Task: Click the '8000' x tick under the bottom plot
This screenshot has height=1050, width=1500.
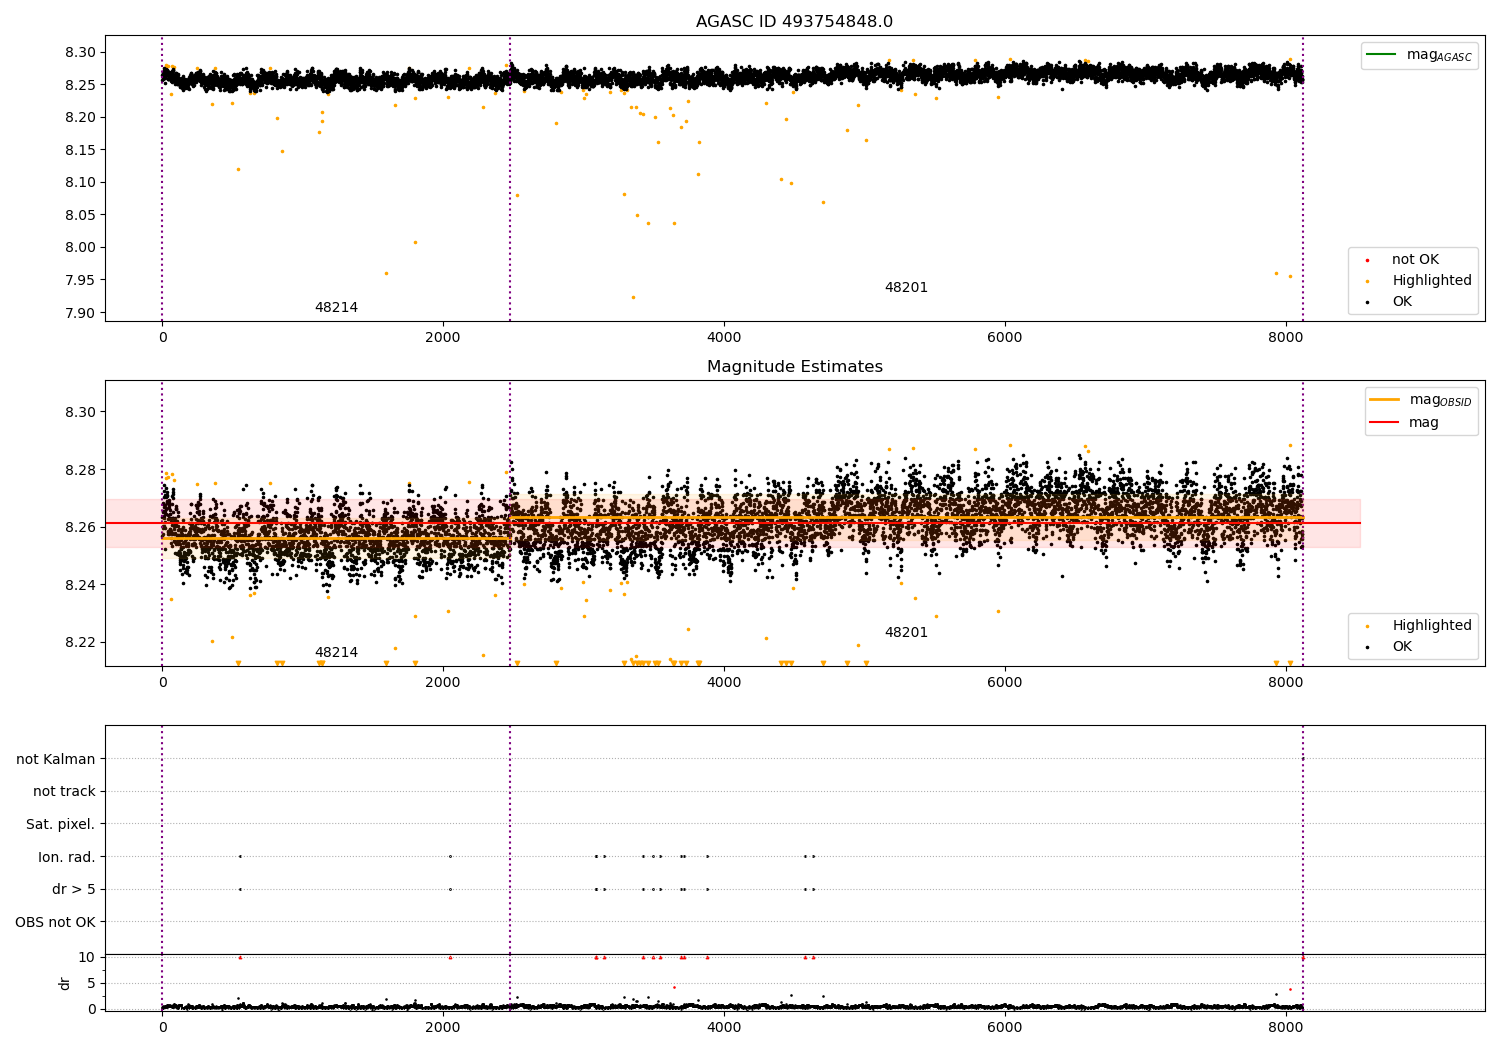Action: pyautogui.click(x=1286, y=1028)
